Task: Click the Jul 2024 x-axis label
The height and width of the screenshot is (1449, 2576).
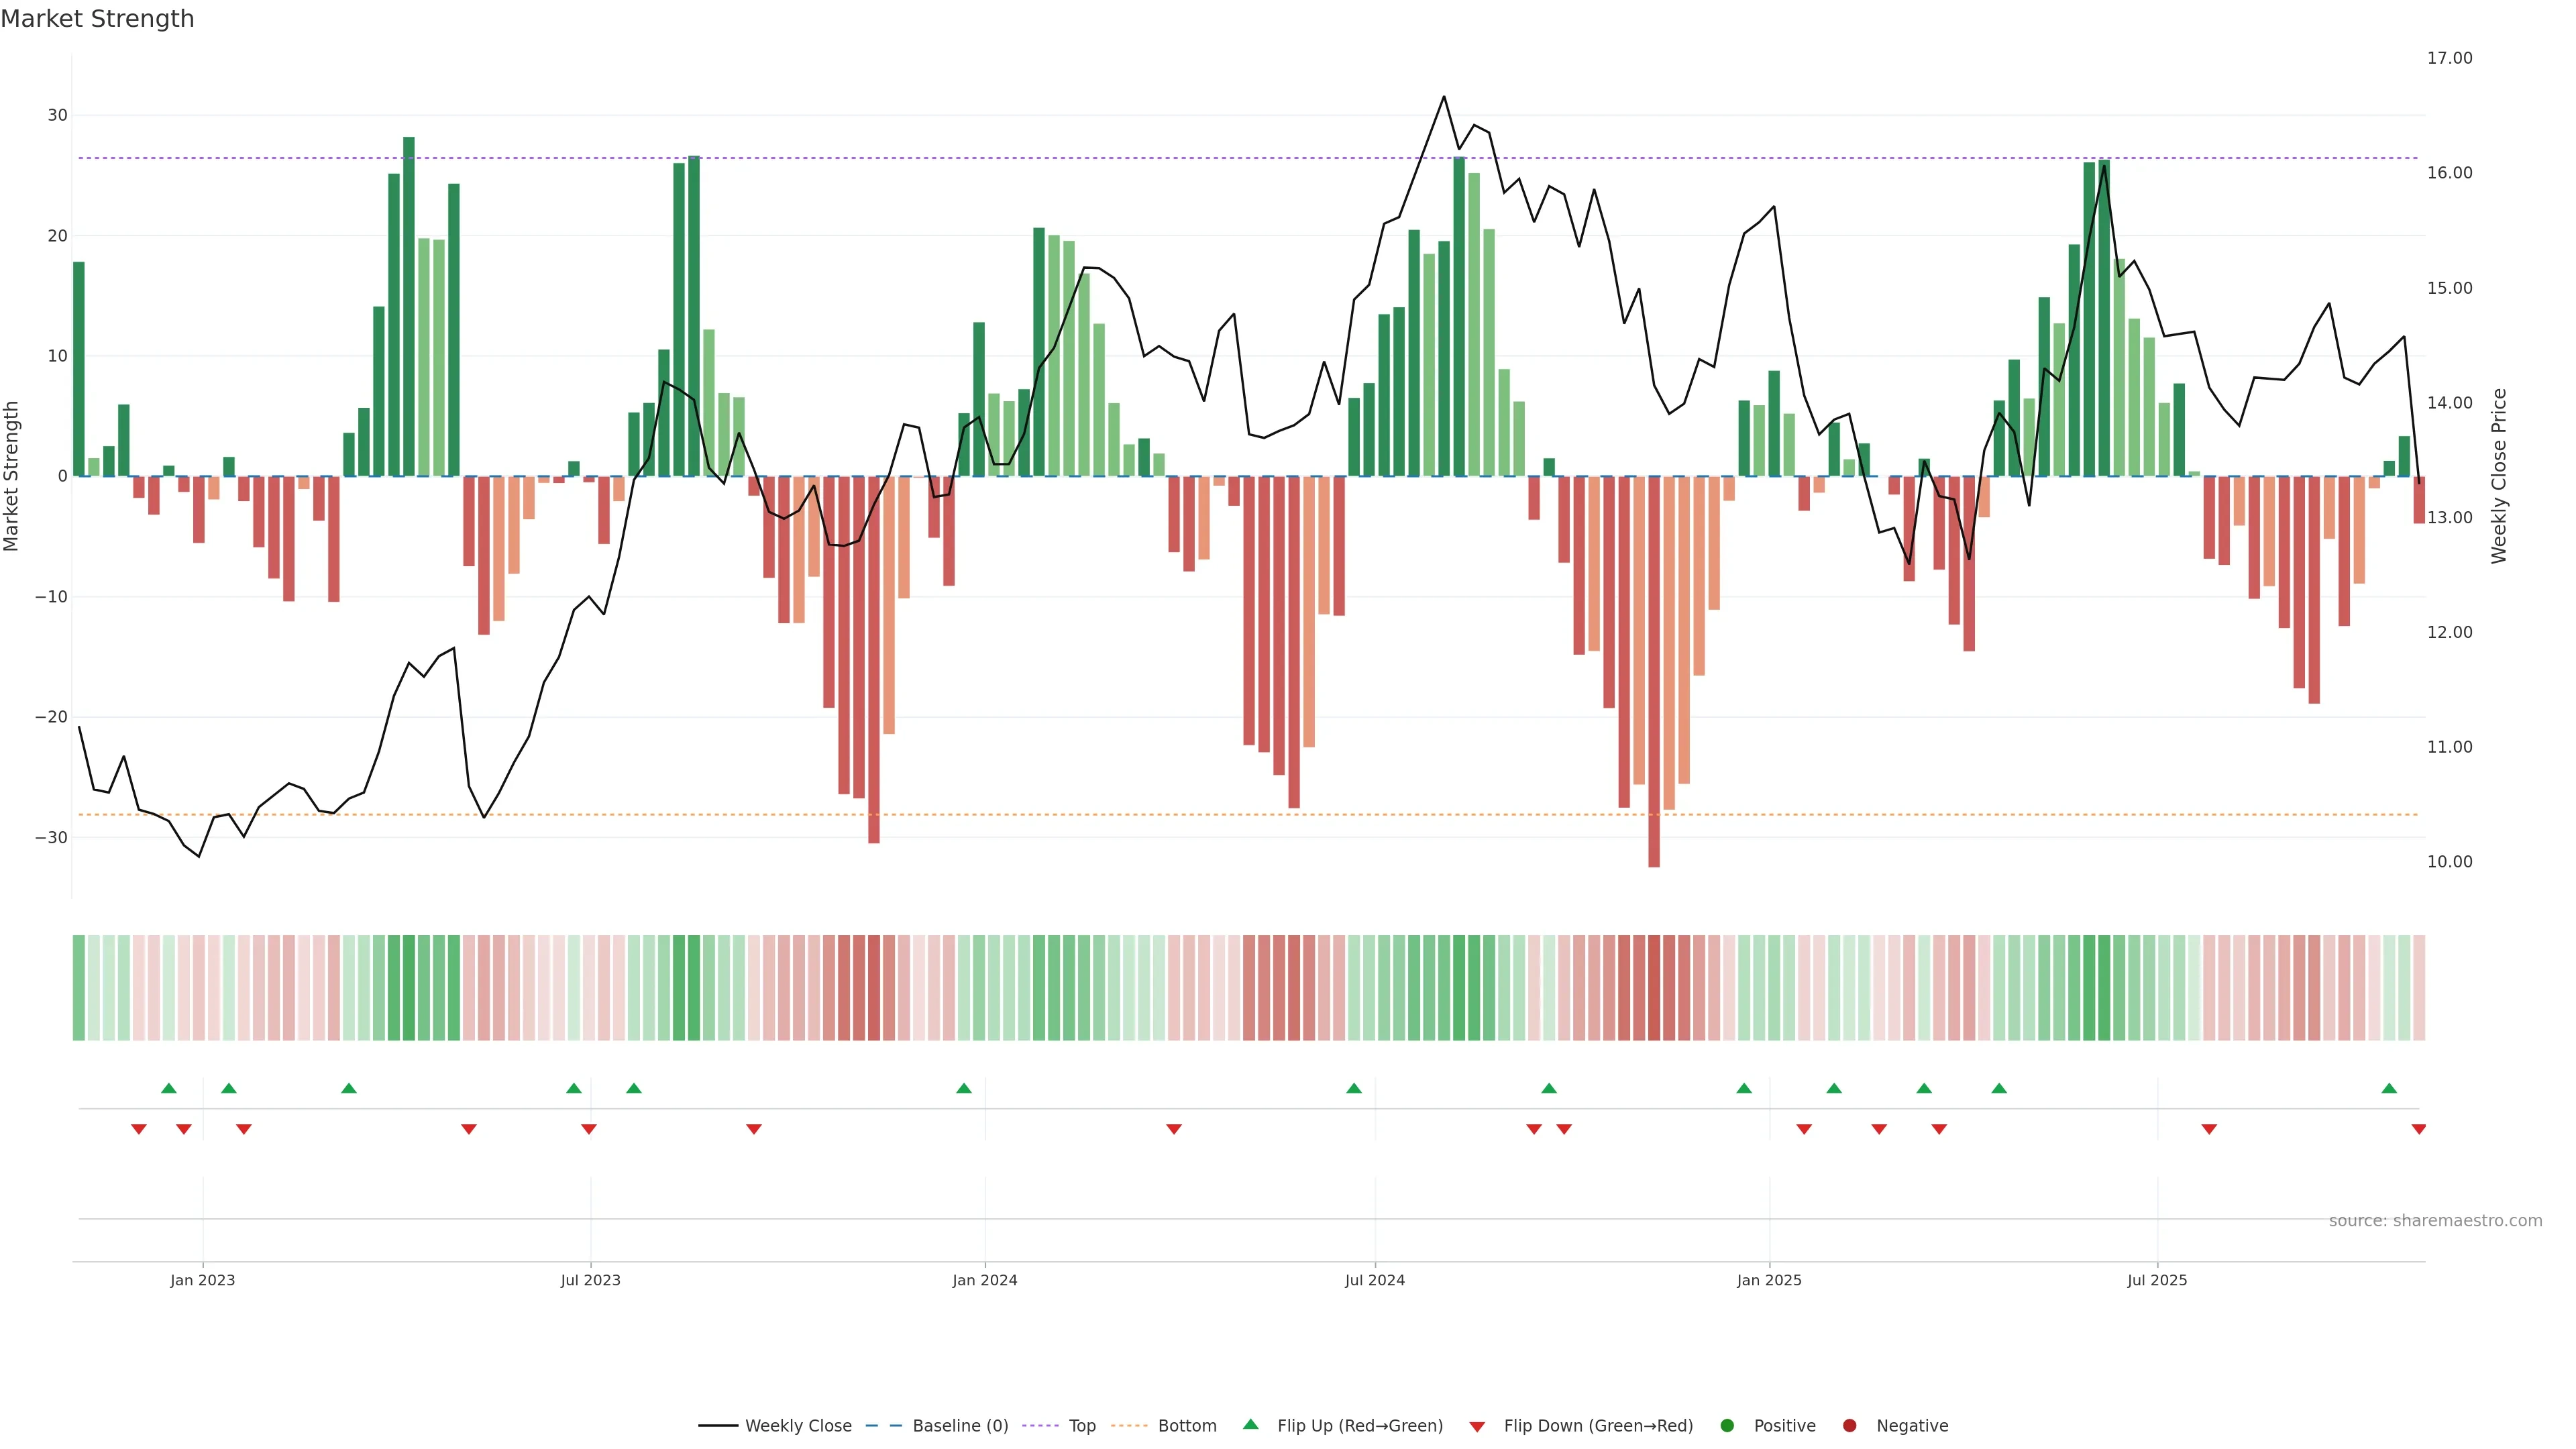Action: pyautogui.click(x=1375, y=1280)
